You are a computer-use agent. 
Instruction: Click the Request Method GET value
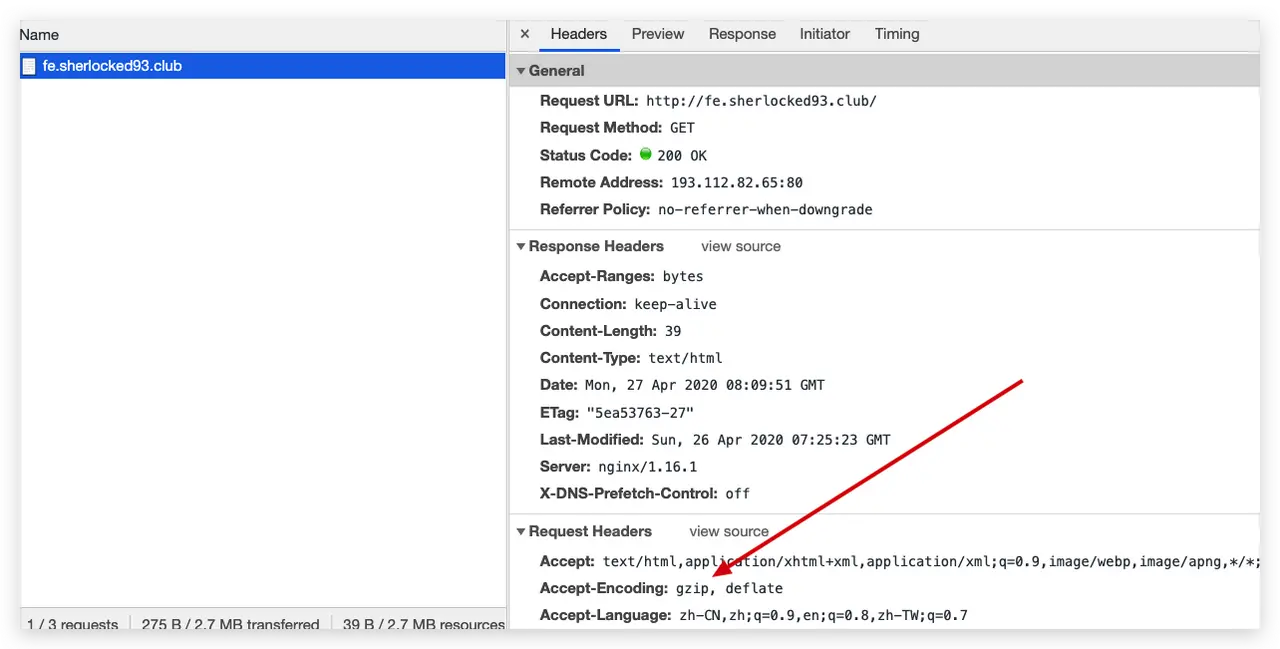pos(682,128)
